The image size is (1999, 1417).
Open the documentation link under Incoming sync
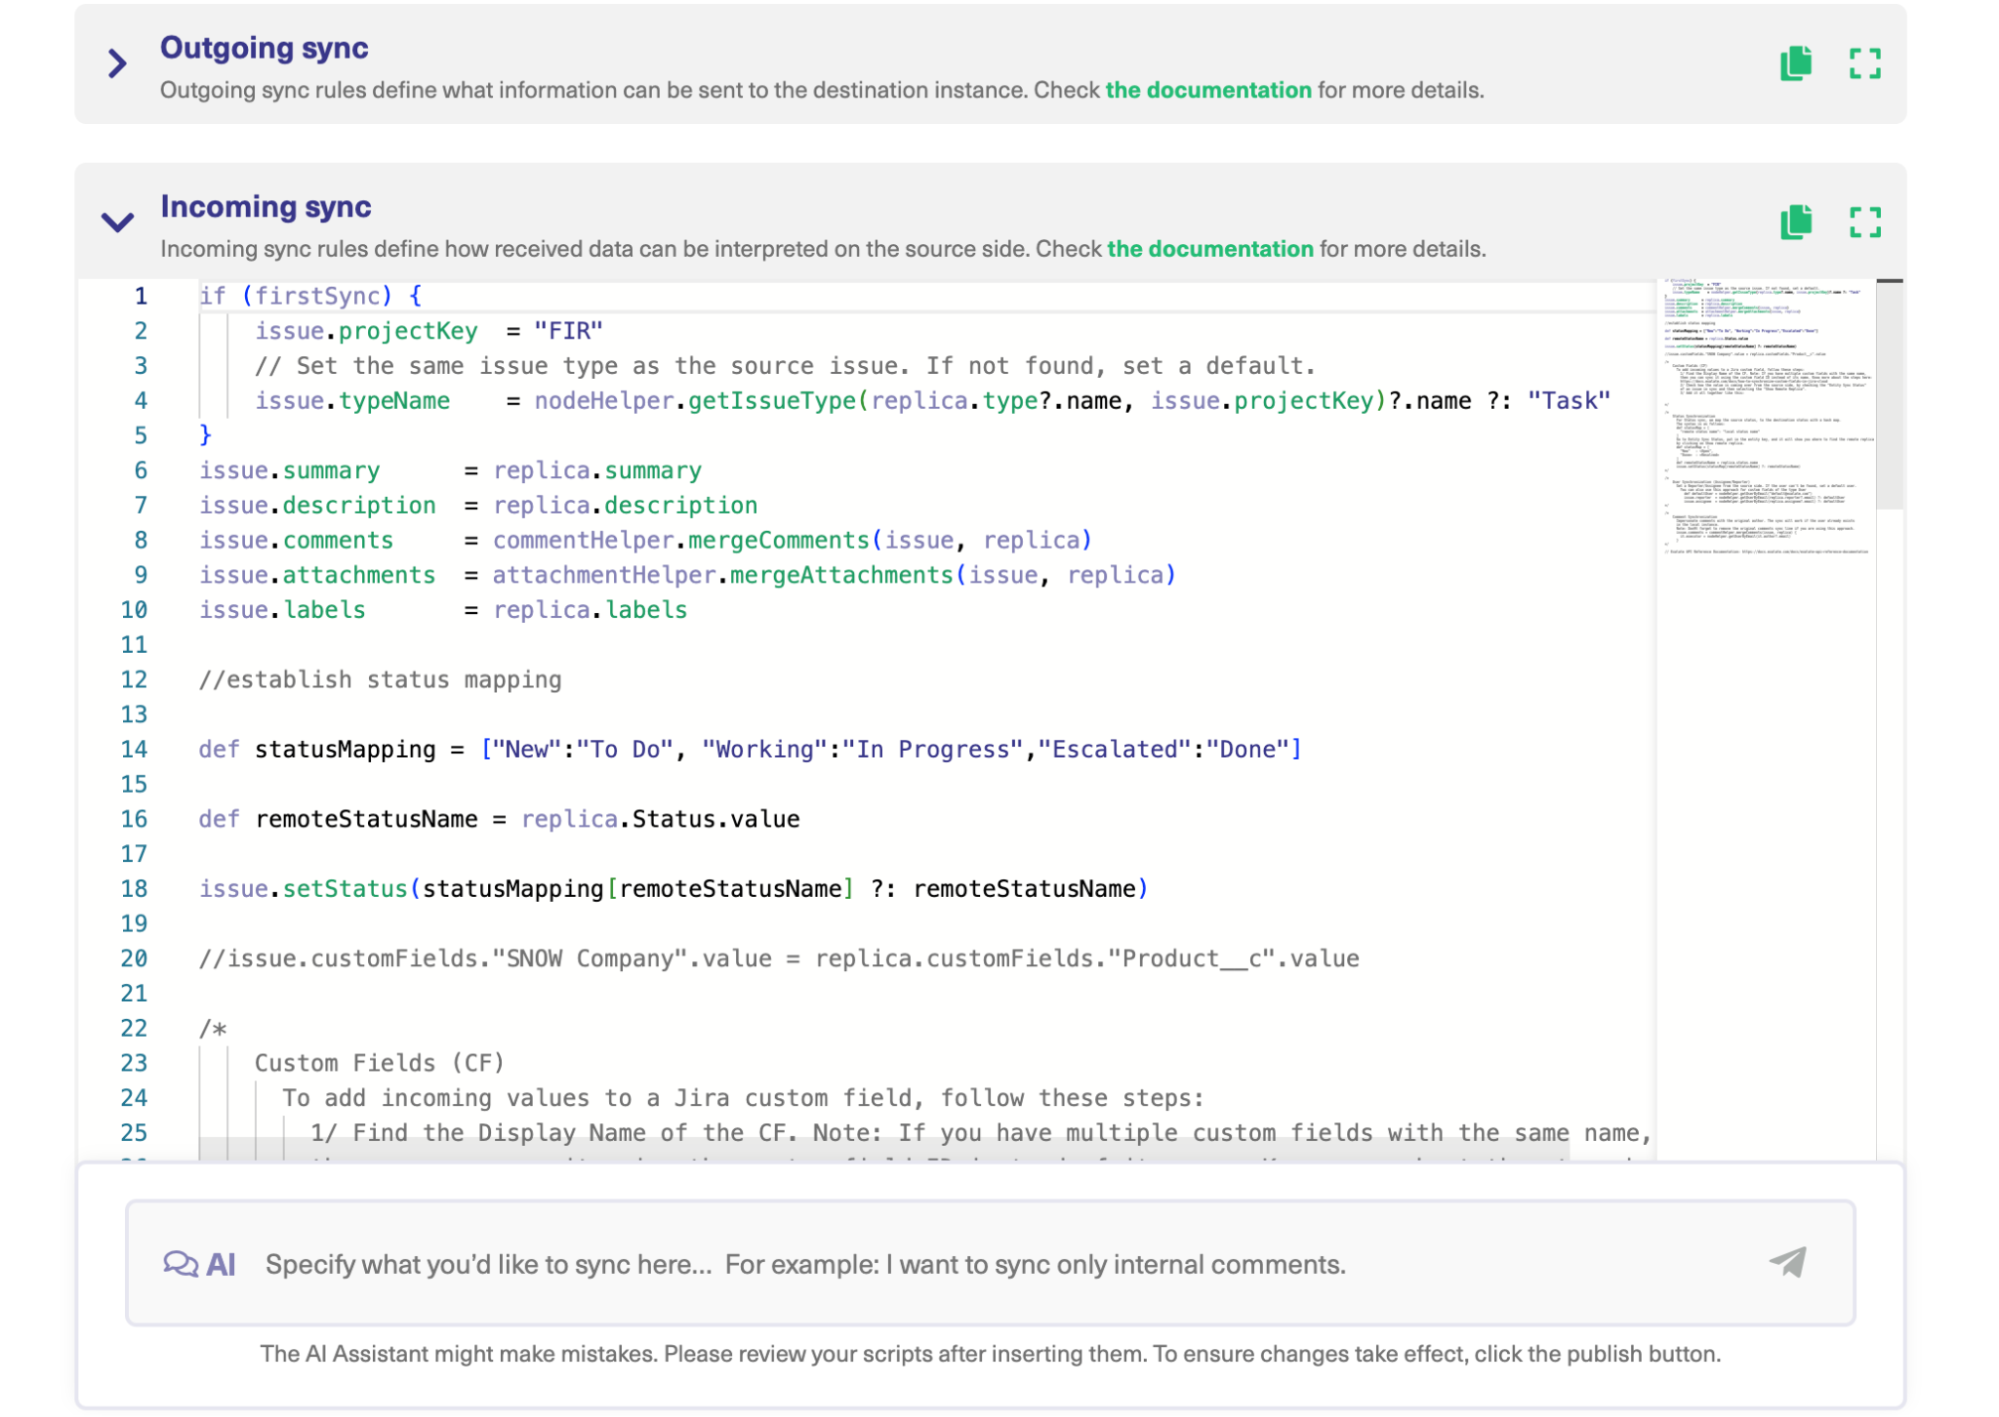tap(1209, 249)
